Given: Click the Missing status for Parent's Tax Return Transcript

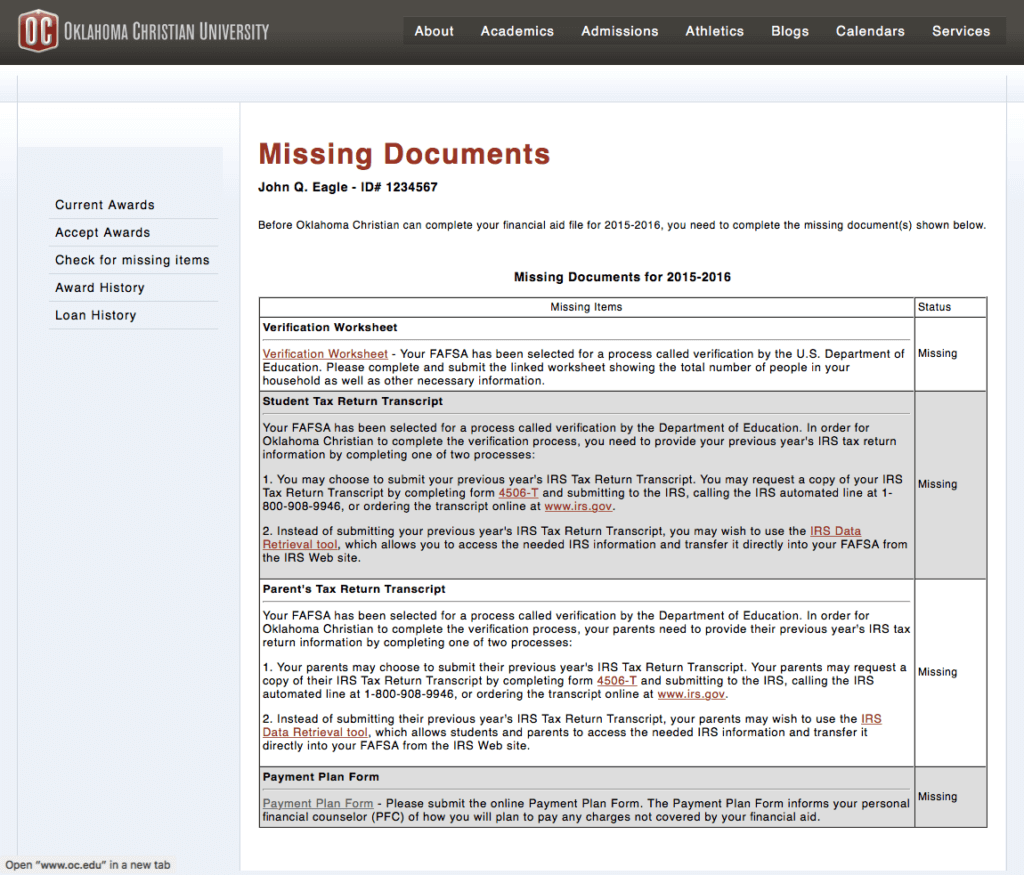Looking at the screenshot, I should tap(937, 672).
